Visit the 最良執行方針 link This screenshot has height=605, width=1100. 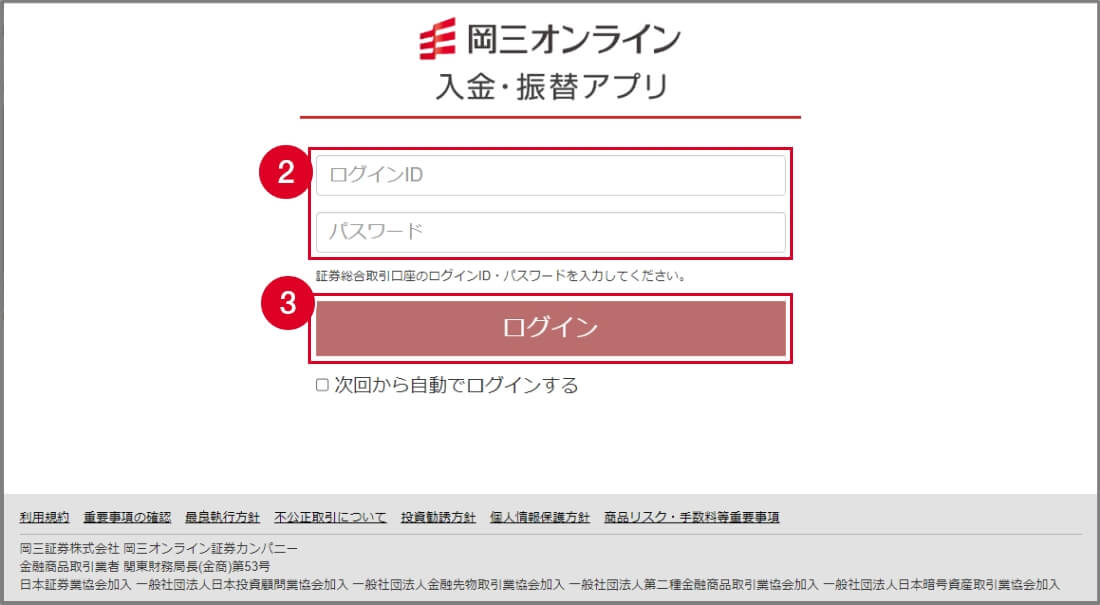(x=222, y=517)
